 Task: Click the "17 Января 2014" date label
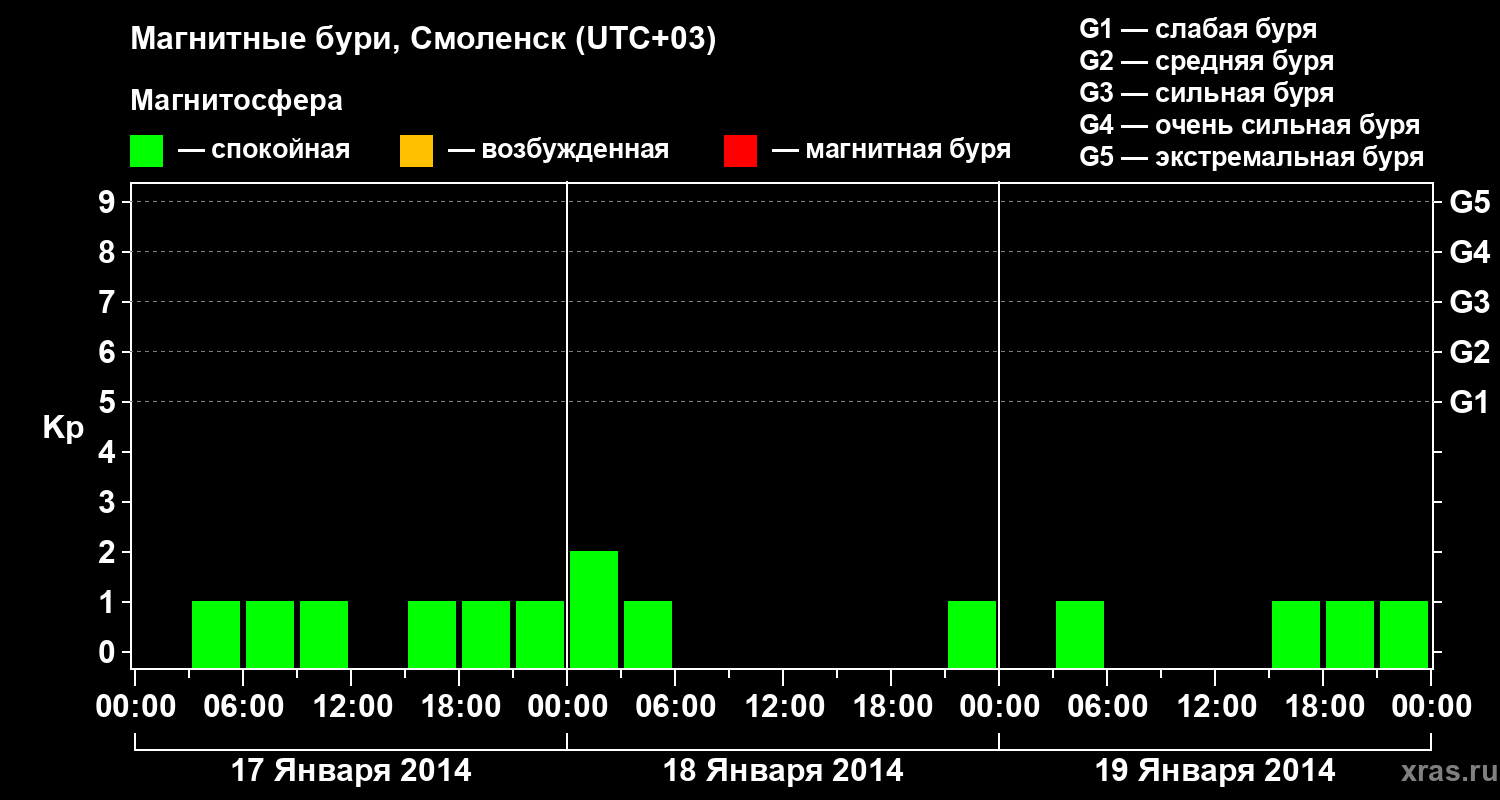351,771
